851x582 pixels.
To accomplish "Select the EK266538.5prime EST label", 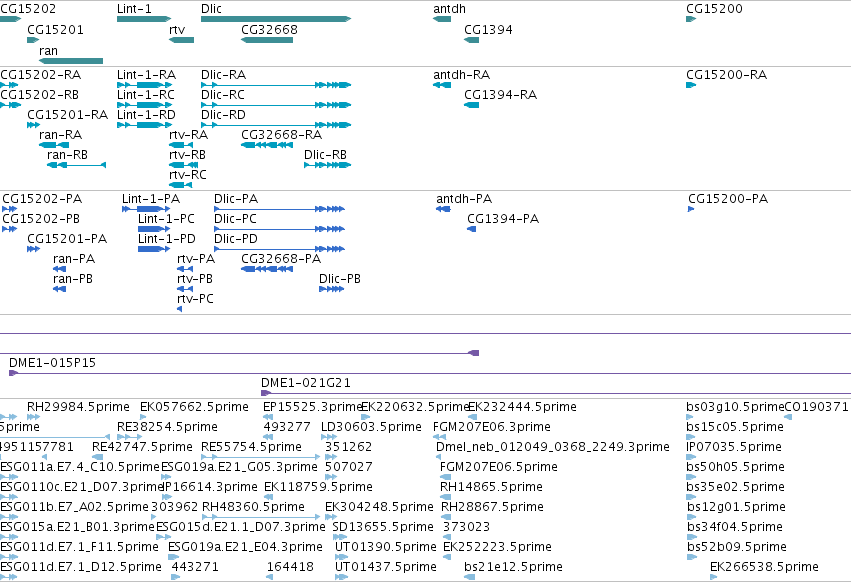I will (764, 567).
